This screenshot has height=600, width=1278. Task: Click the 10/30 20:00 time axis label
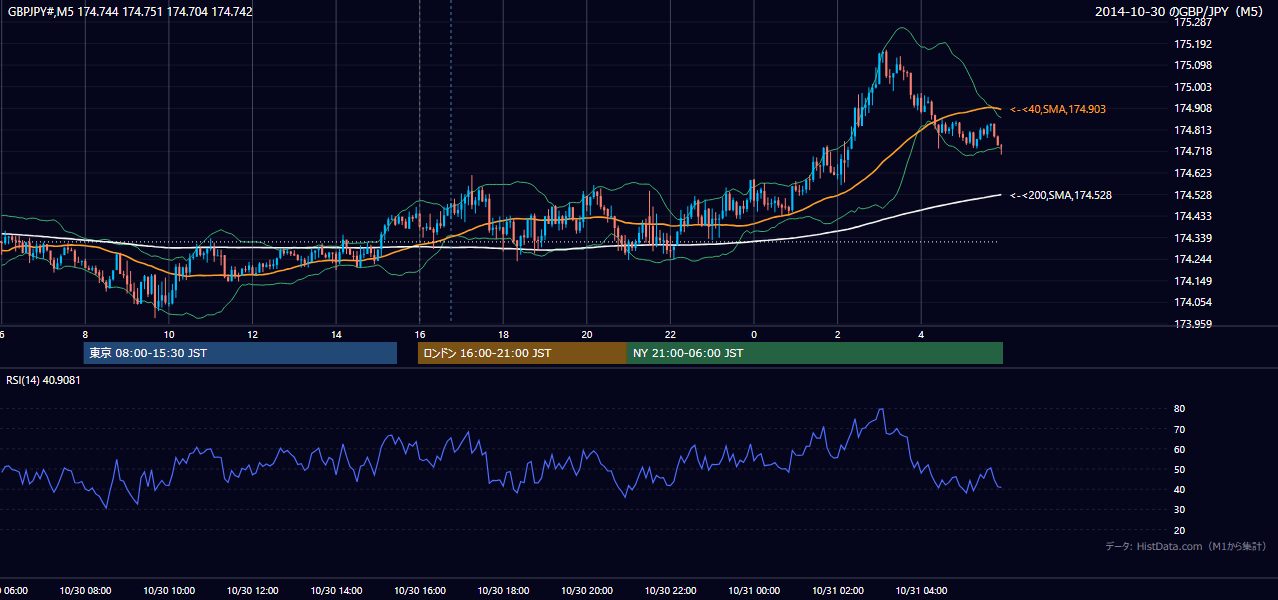[586, 591]
